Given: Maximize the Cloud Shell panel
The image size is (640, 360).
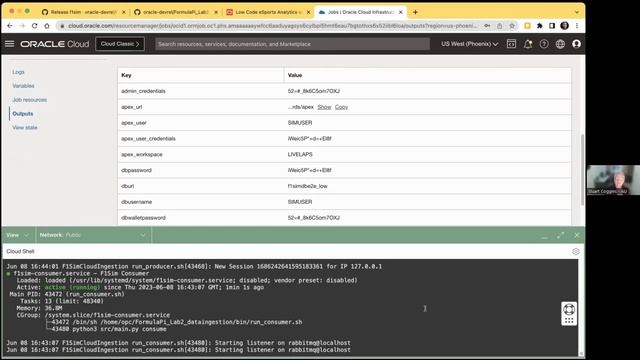Looking at the screenshot, I should point(561,235).
